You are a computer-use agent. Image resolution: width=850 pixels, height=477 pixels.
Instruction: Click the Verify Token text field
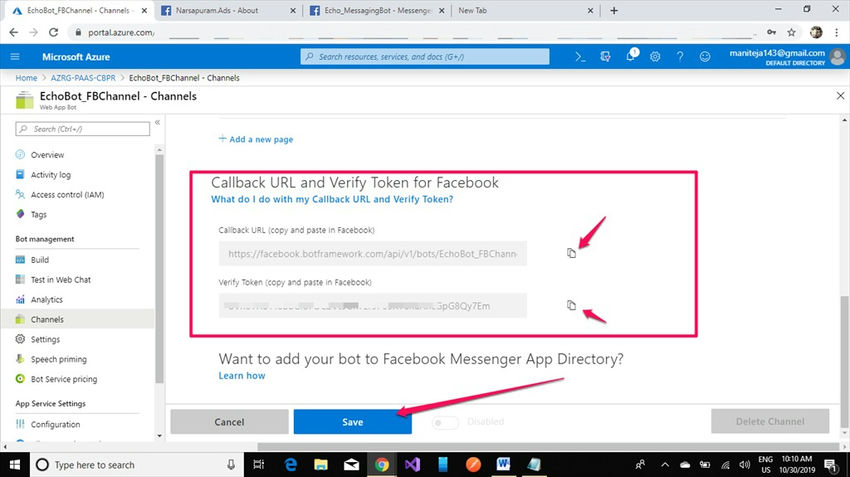click(372, 306)
